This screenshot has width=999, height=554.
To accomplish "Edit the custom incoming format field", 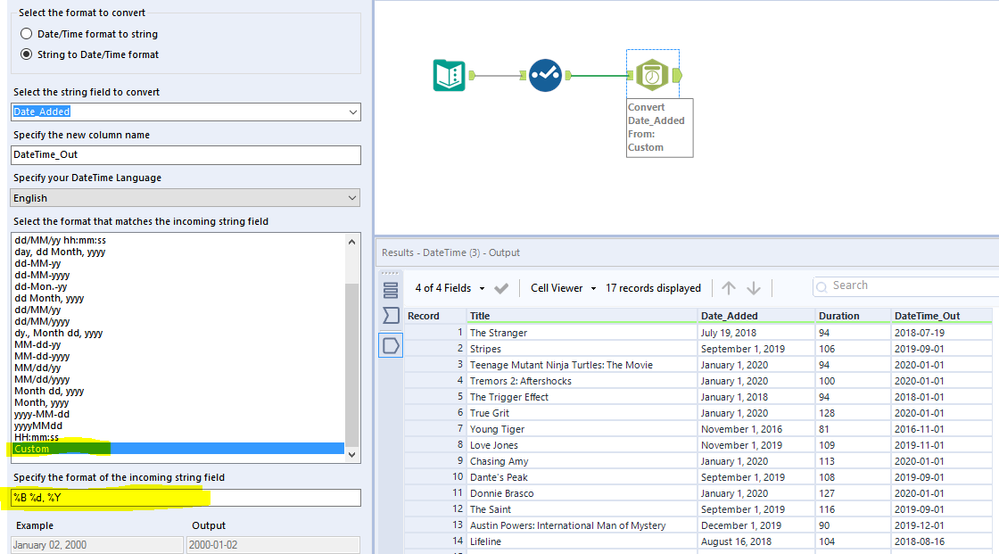I will tap(186, 497).
